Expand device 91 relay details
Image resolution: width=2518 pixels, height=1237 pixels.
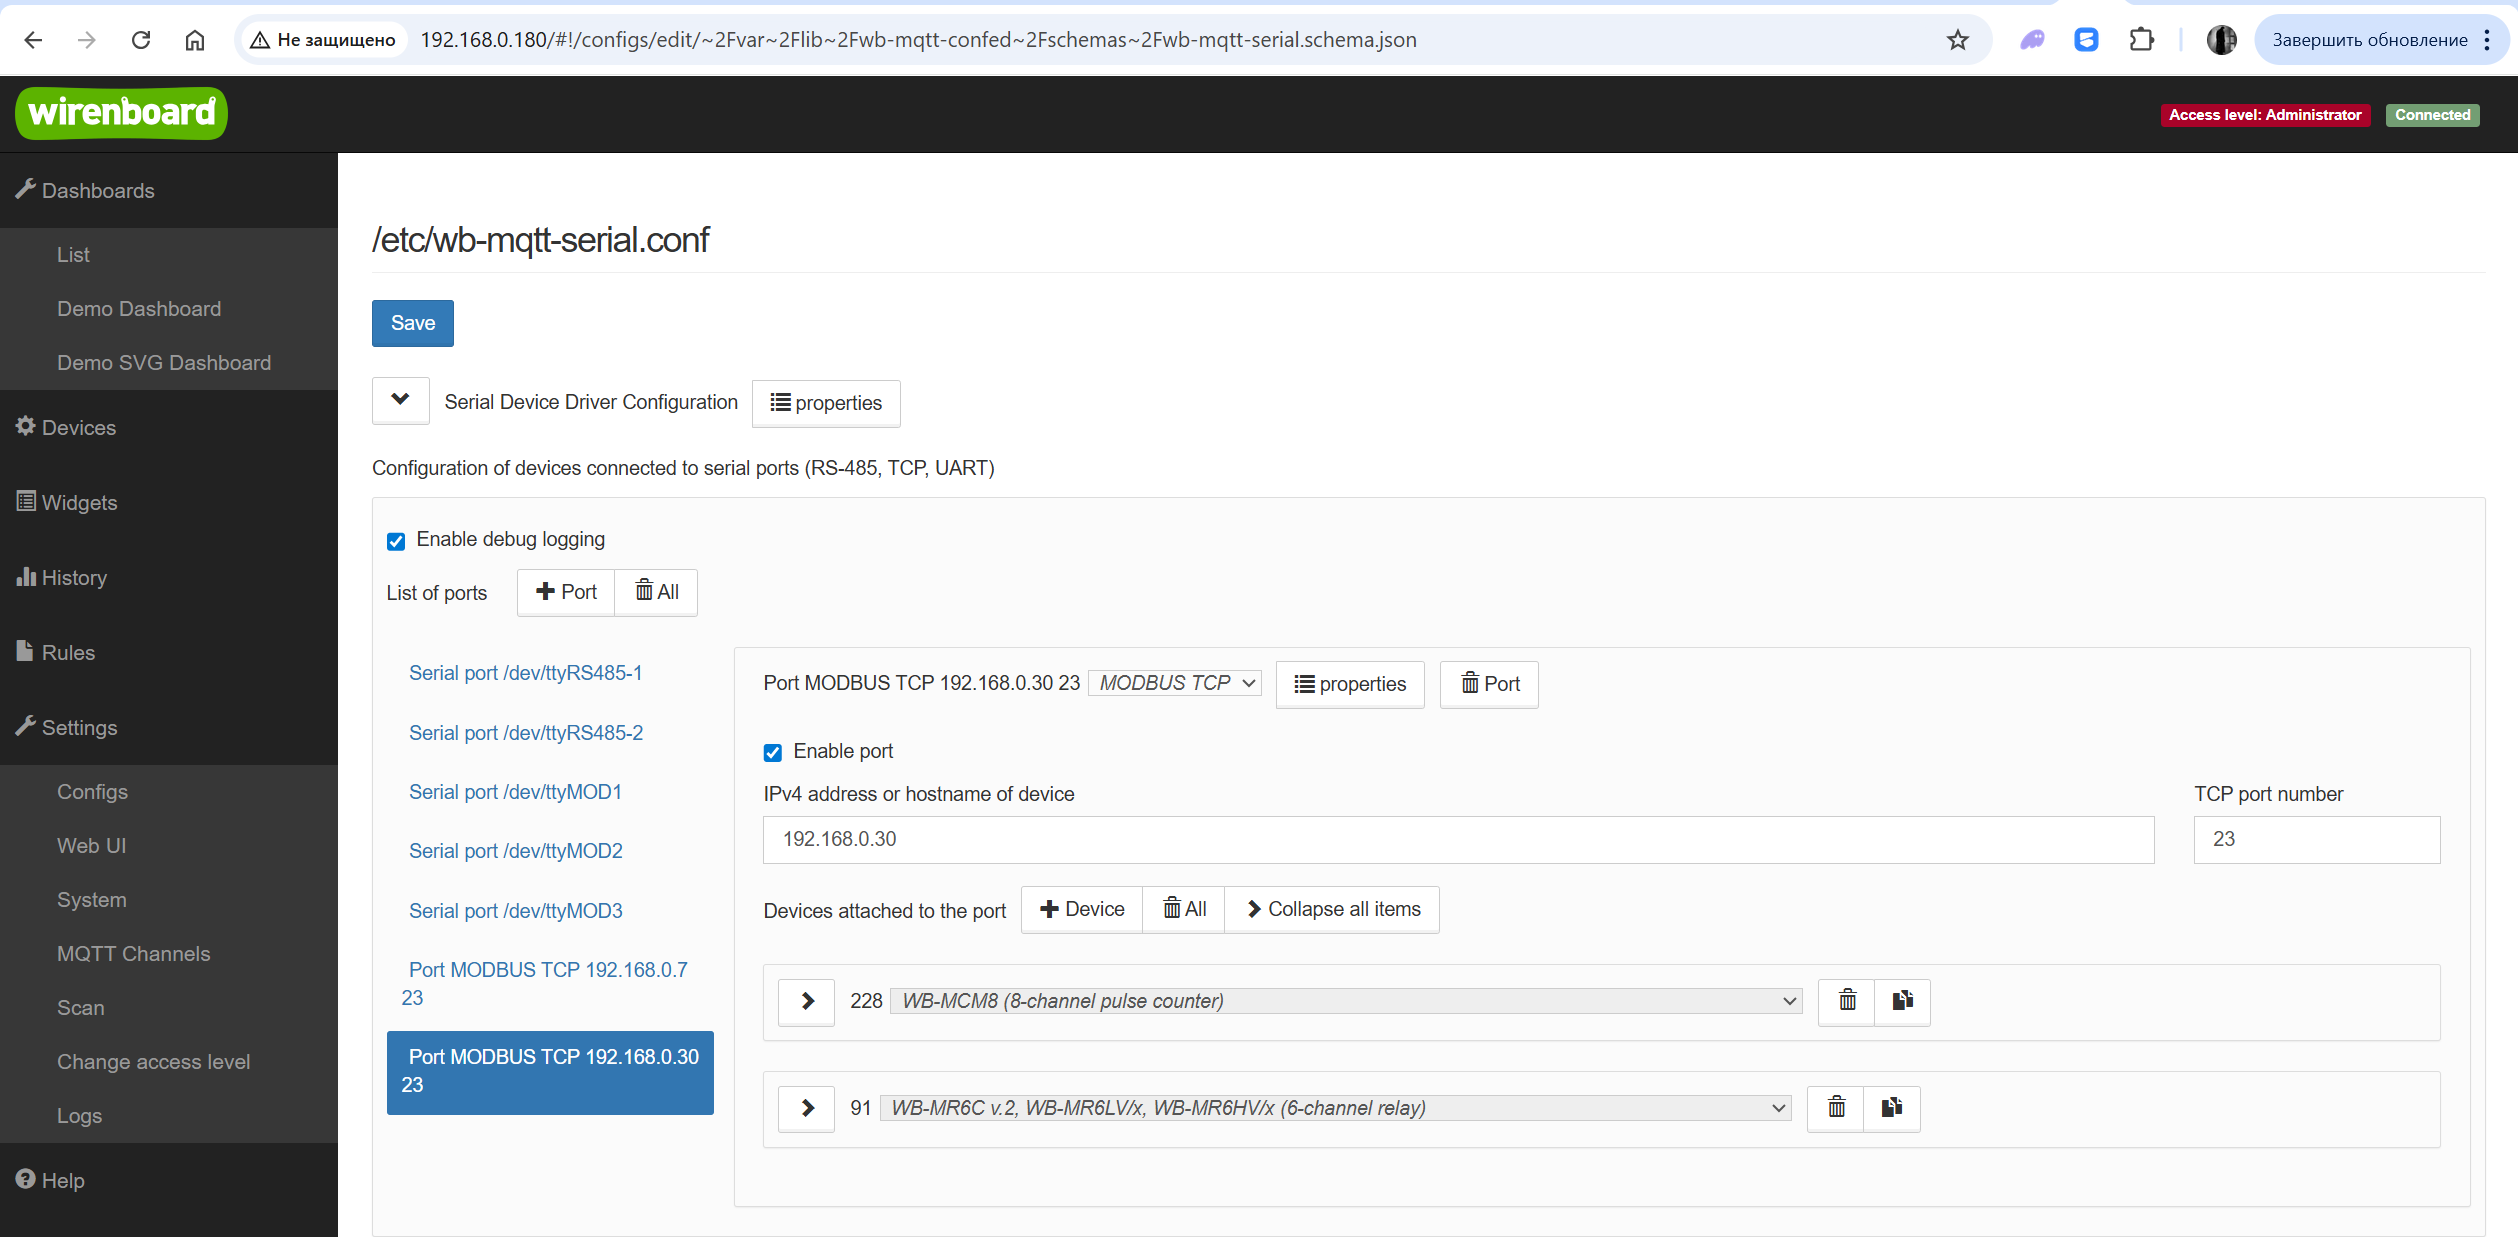click(807, 1108)
